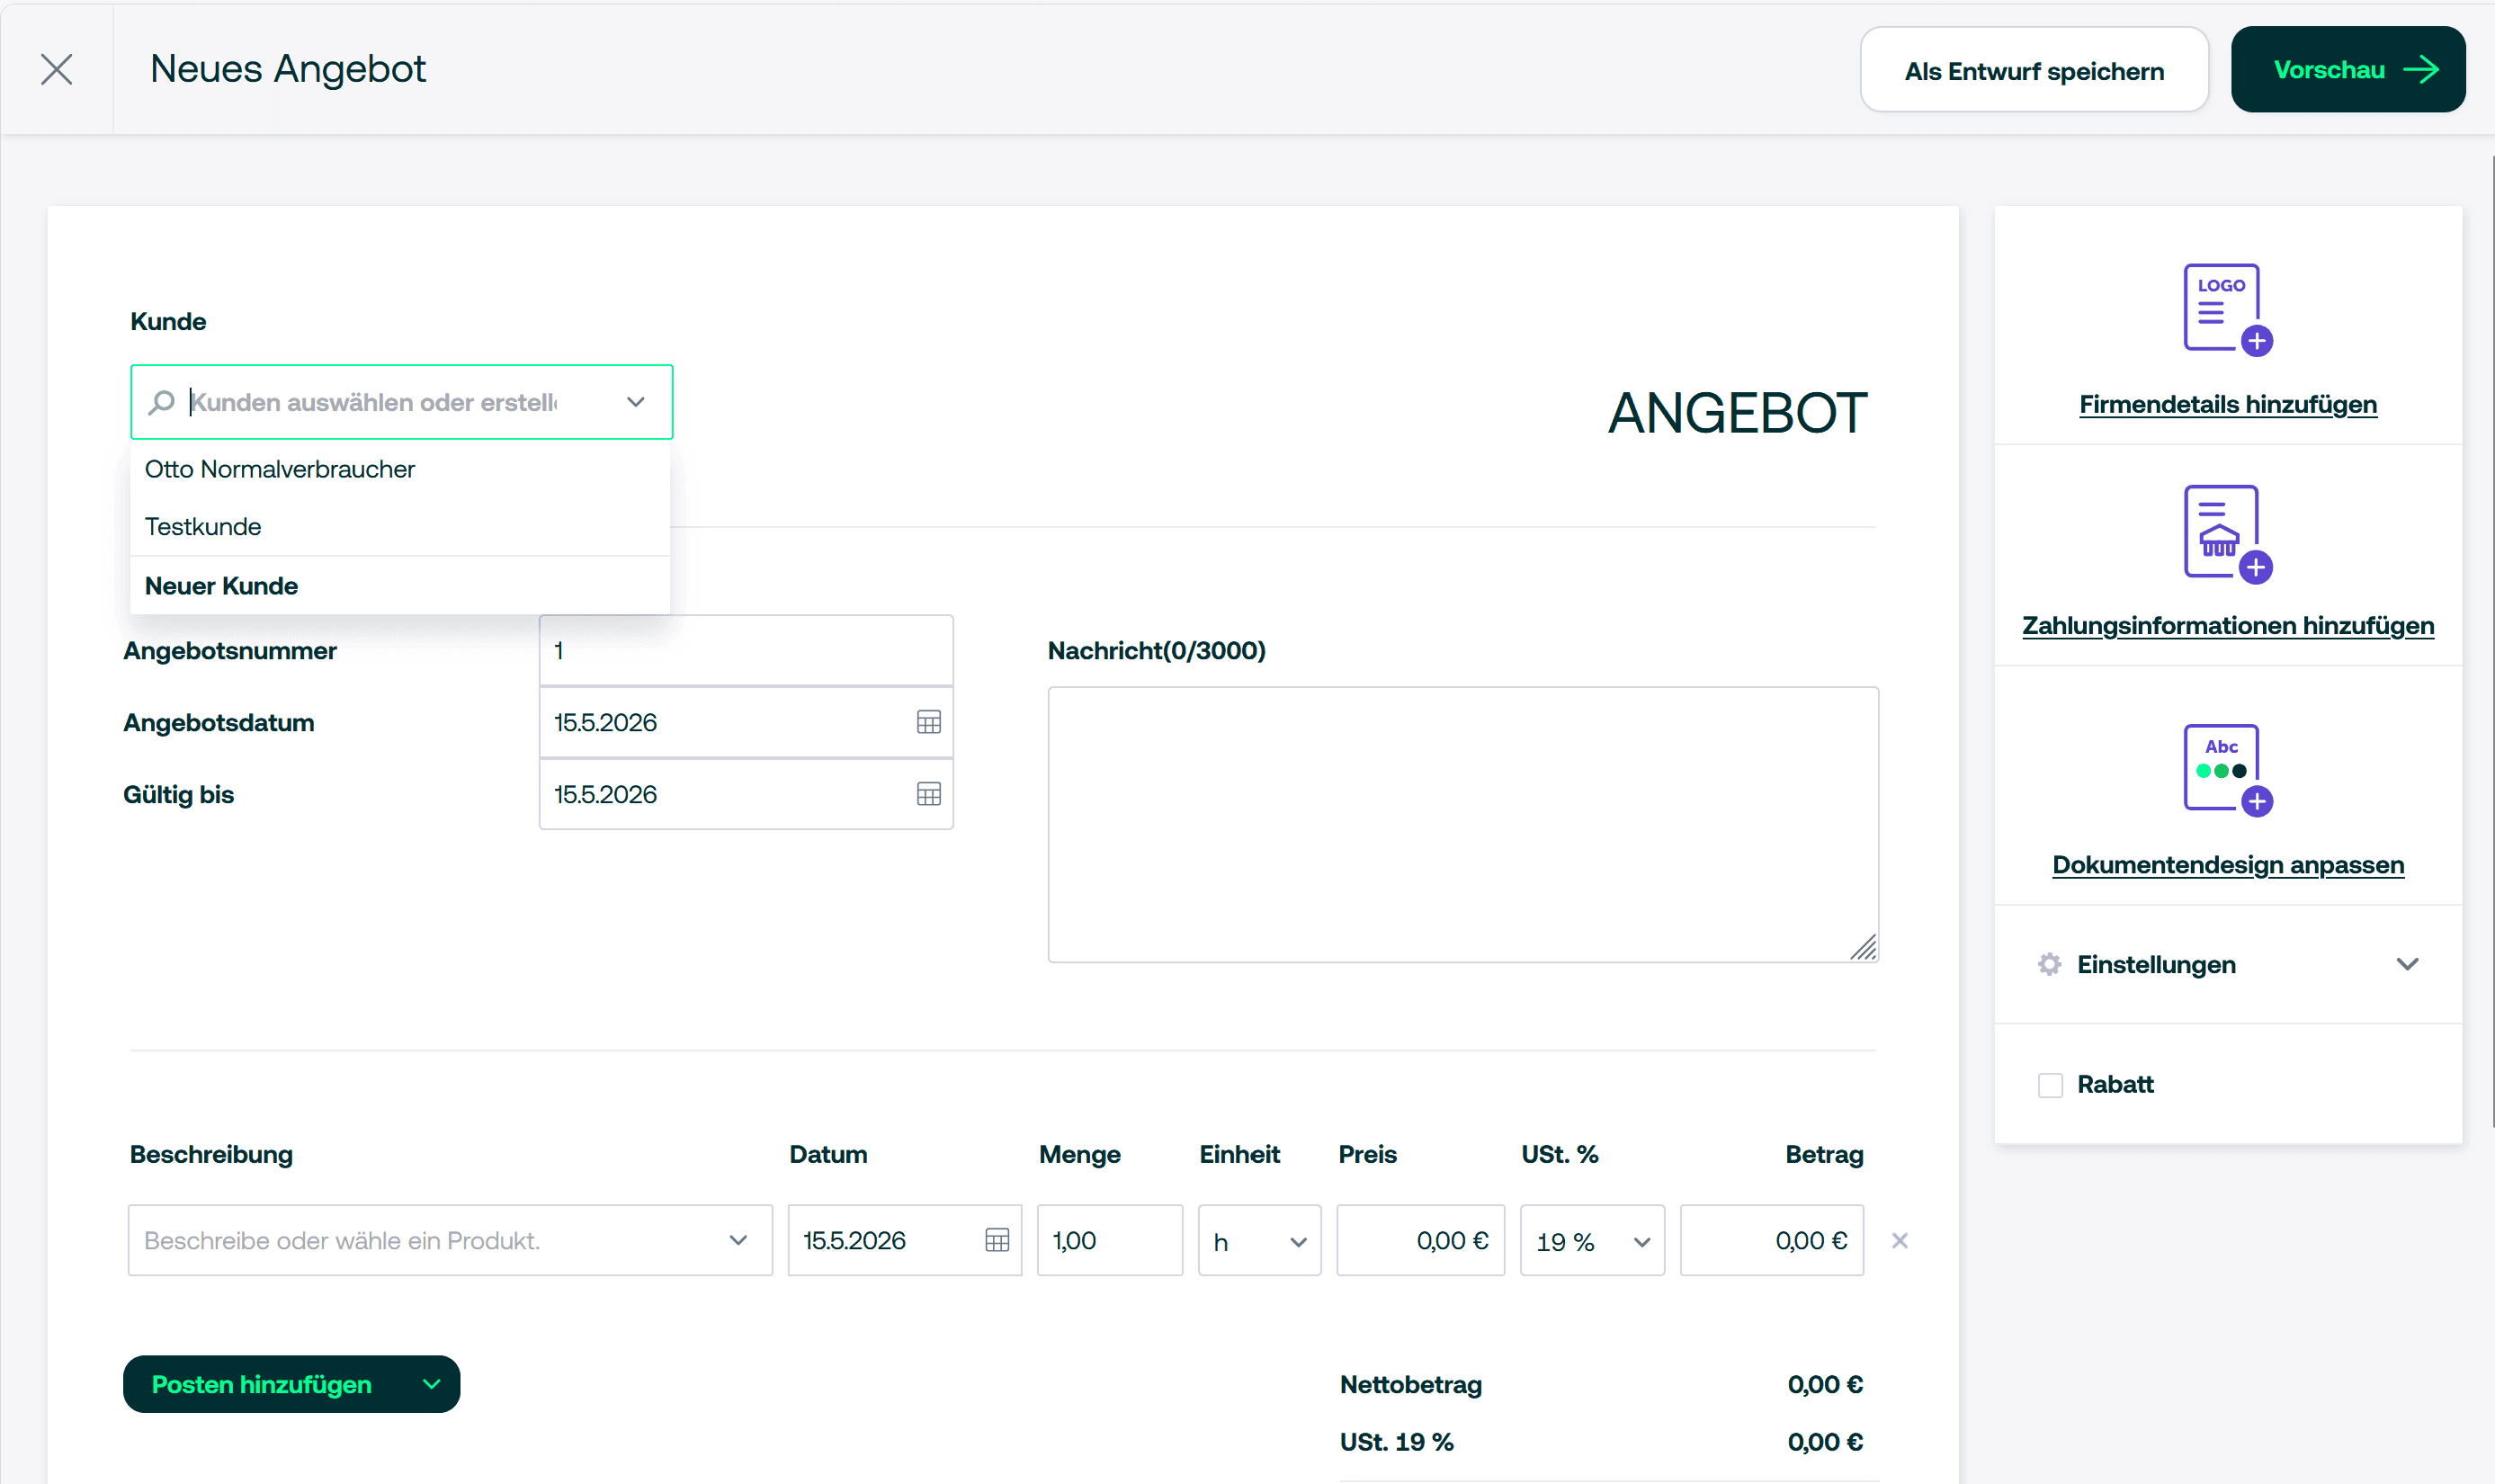Screen dimensions: 2495x1484
Task: Focus the Kunden auswählen search field
Action: 400,402
